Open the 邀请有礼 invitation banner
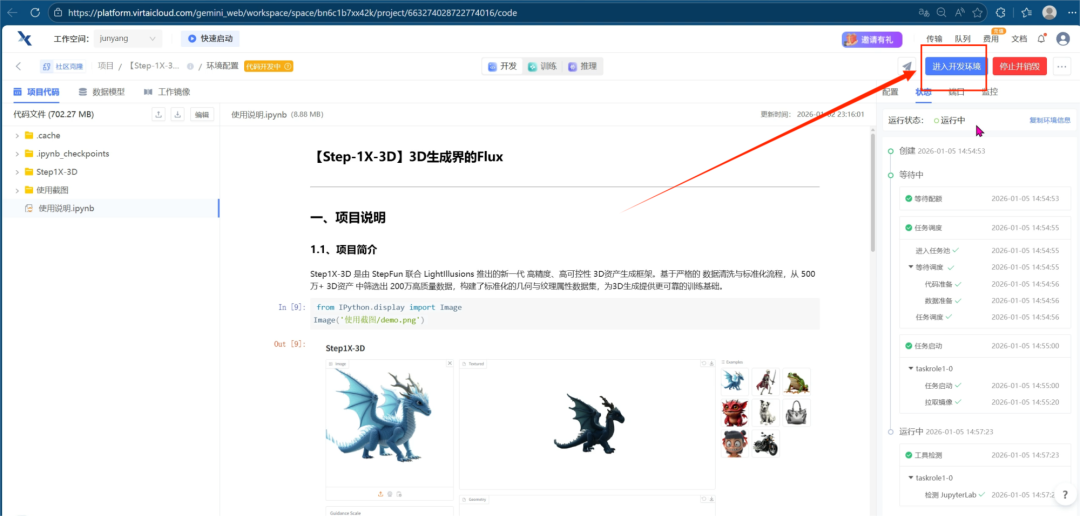 click(872, 39)
